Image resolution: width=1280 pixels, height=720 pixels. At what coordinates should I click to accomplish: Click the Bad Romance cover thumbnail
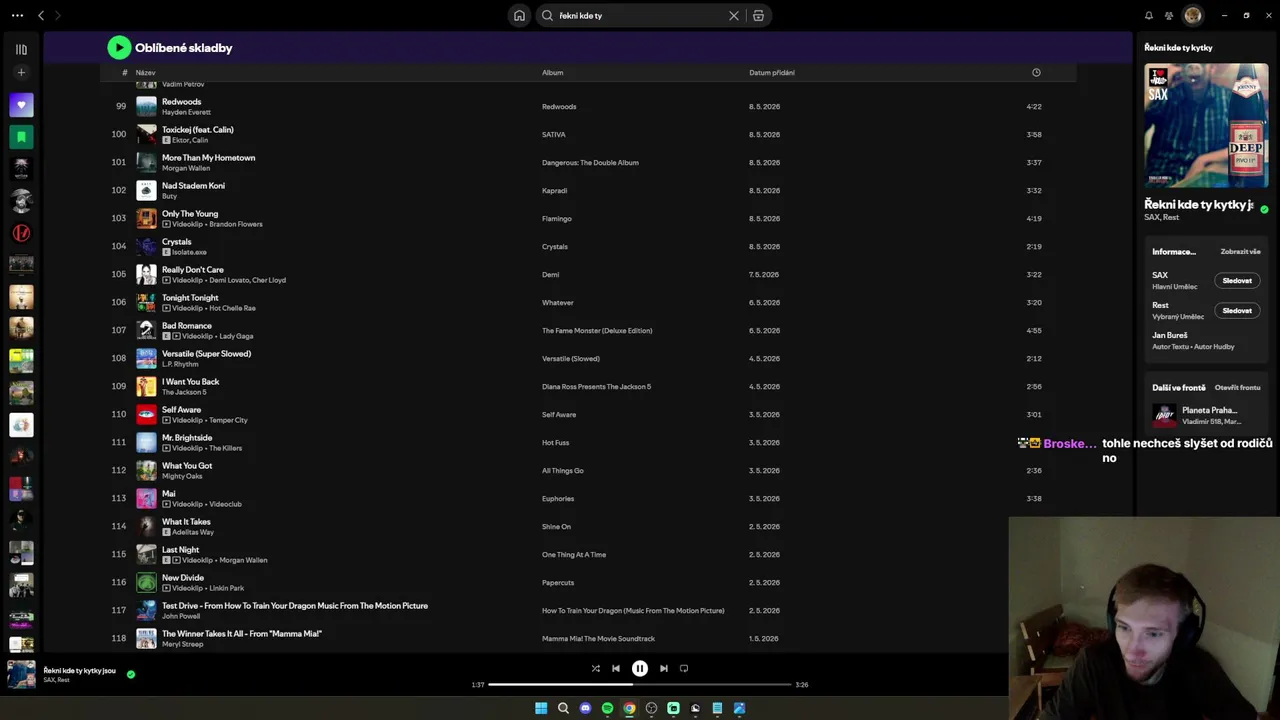(x=146, y=330)
